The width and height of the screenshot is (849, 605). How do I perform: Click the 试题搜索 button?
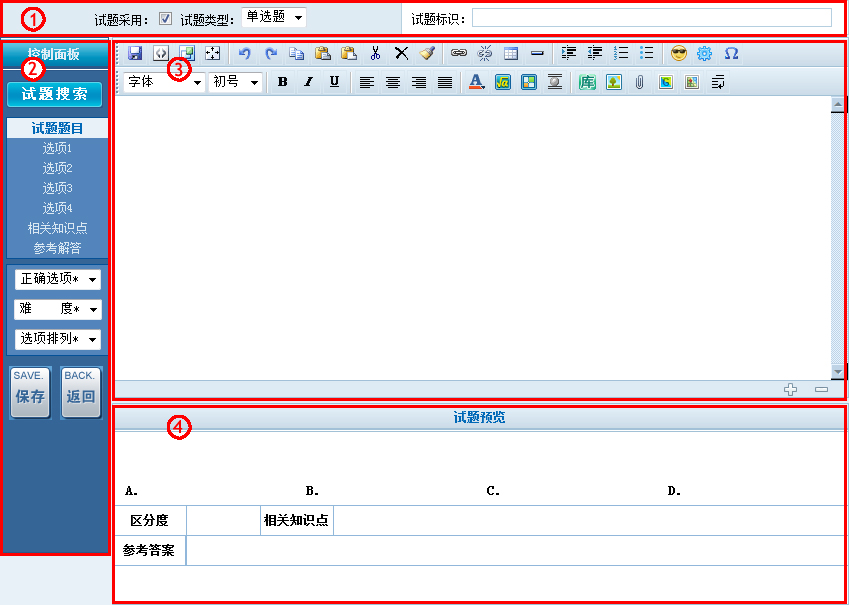coord(55,94)
